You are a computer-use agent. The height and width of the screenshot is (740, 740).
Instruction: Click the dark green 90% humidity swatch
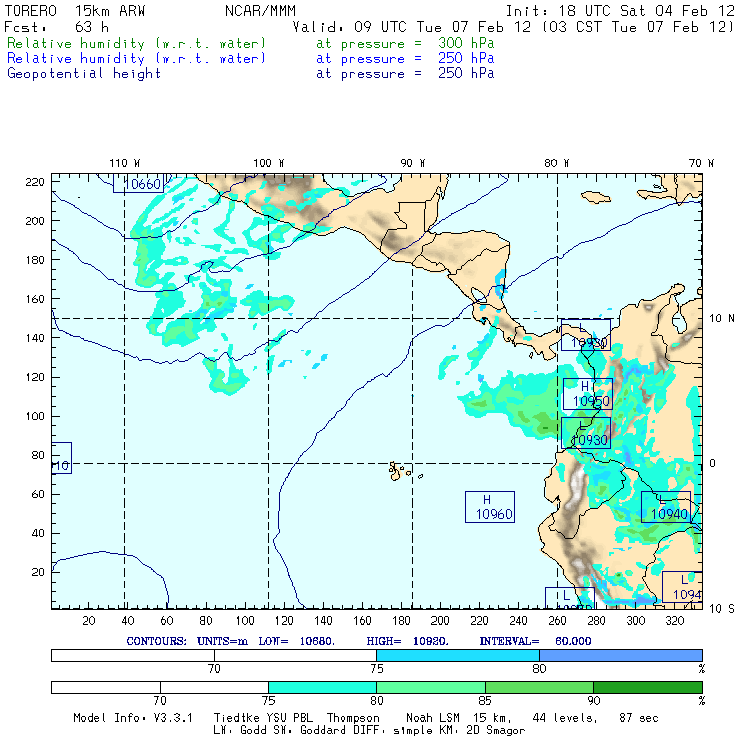(x=648, y=687)
